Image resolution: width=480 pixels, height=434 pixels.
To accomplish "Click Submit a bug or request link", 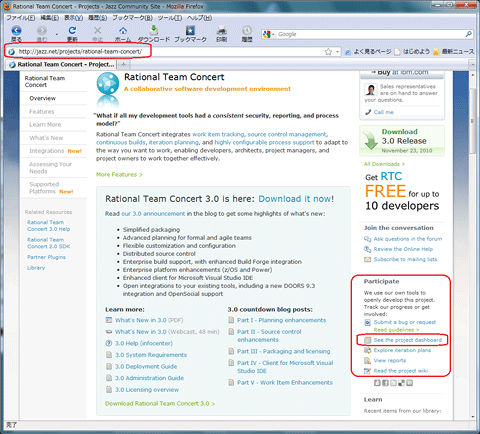I will [405, 322].
